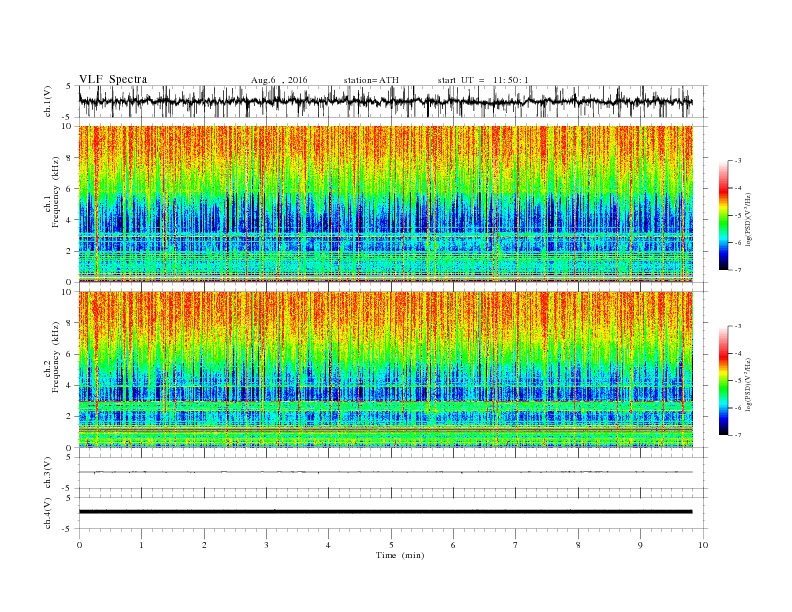This screenshot has width=792, height=612.
Task: Click the "-3" label on ch.2 colorbar
Action: [738, 326]
